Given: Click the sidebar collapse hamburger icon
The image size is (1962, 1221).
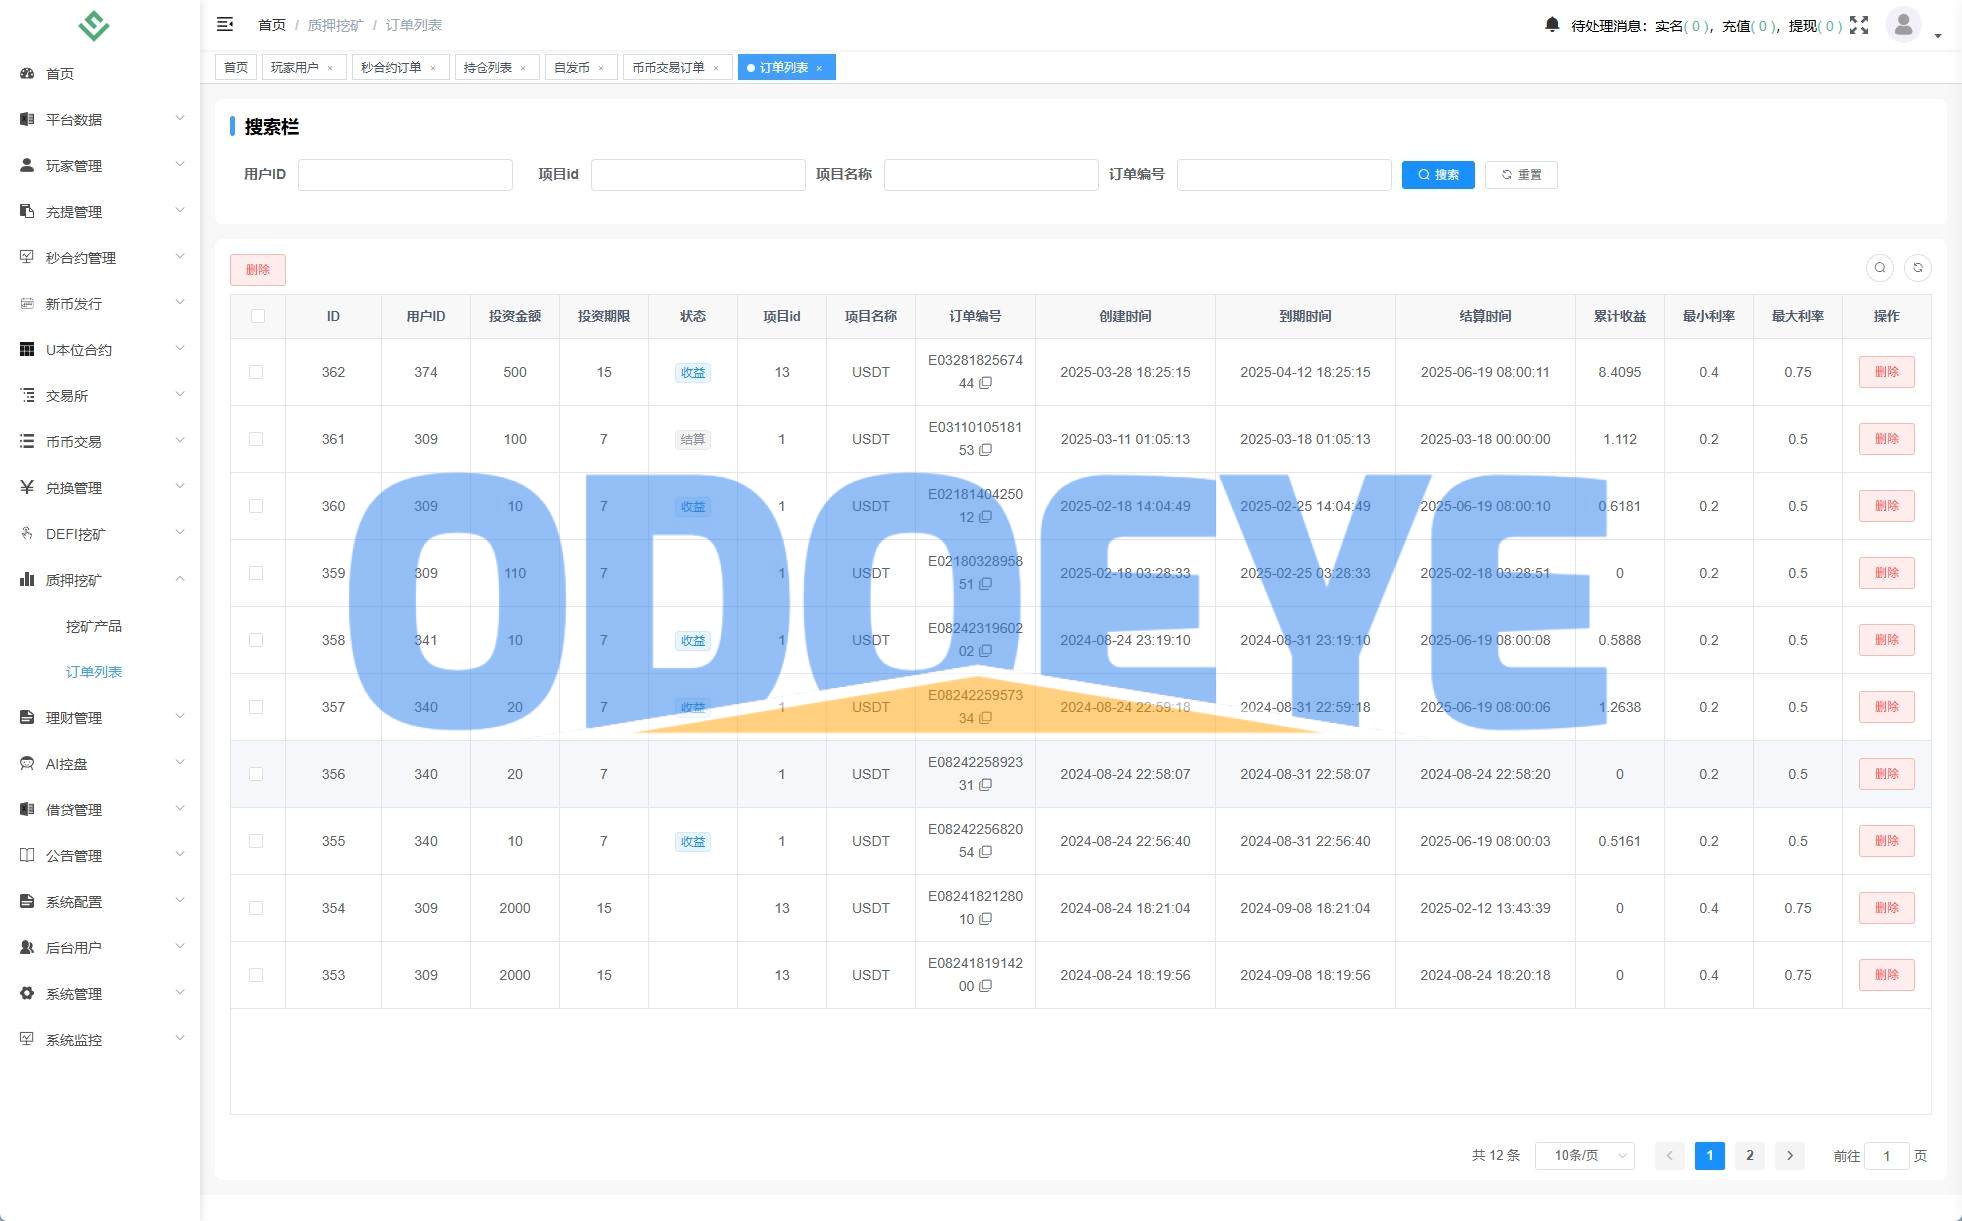Looking at the screenshot, I should coord(225,24).
